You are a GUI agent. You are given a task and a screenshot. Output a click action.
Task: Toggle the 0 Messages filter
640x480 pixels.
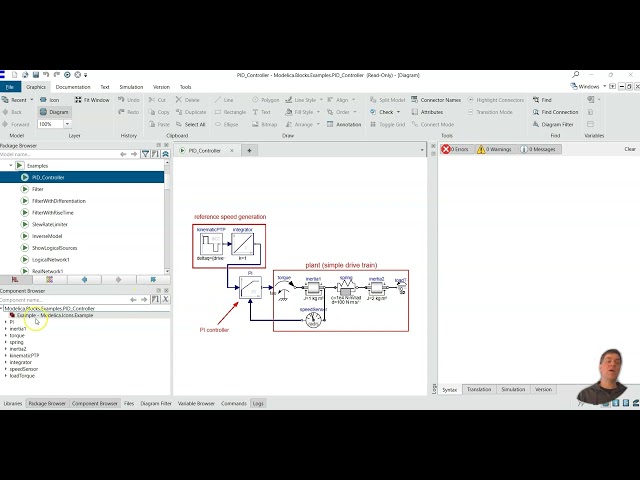538,149
